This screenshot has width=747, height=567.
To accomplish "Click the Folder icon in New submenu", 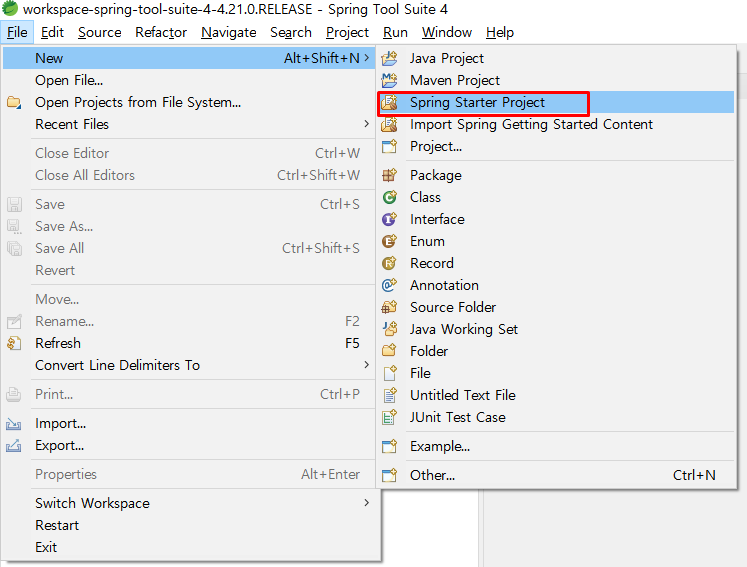I will point(389,351).
